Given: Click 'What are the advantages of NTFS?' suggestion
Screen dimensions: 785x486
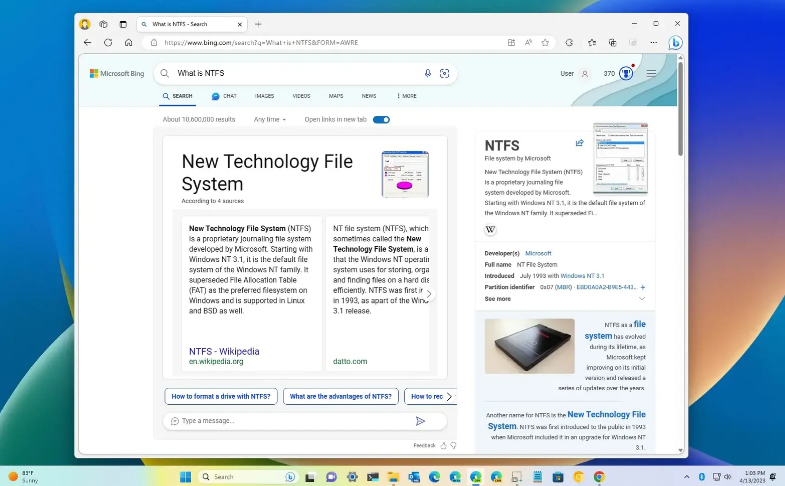Looking at the screenshot, I should point(340,396).
